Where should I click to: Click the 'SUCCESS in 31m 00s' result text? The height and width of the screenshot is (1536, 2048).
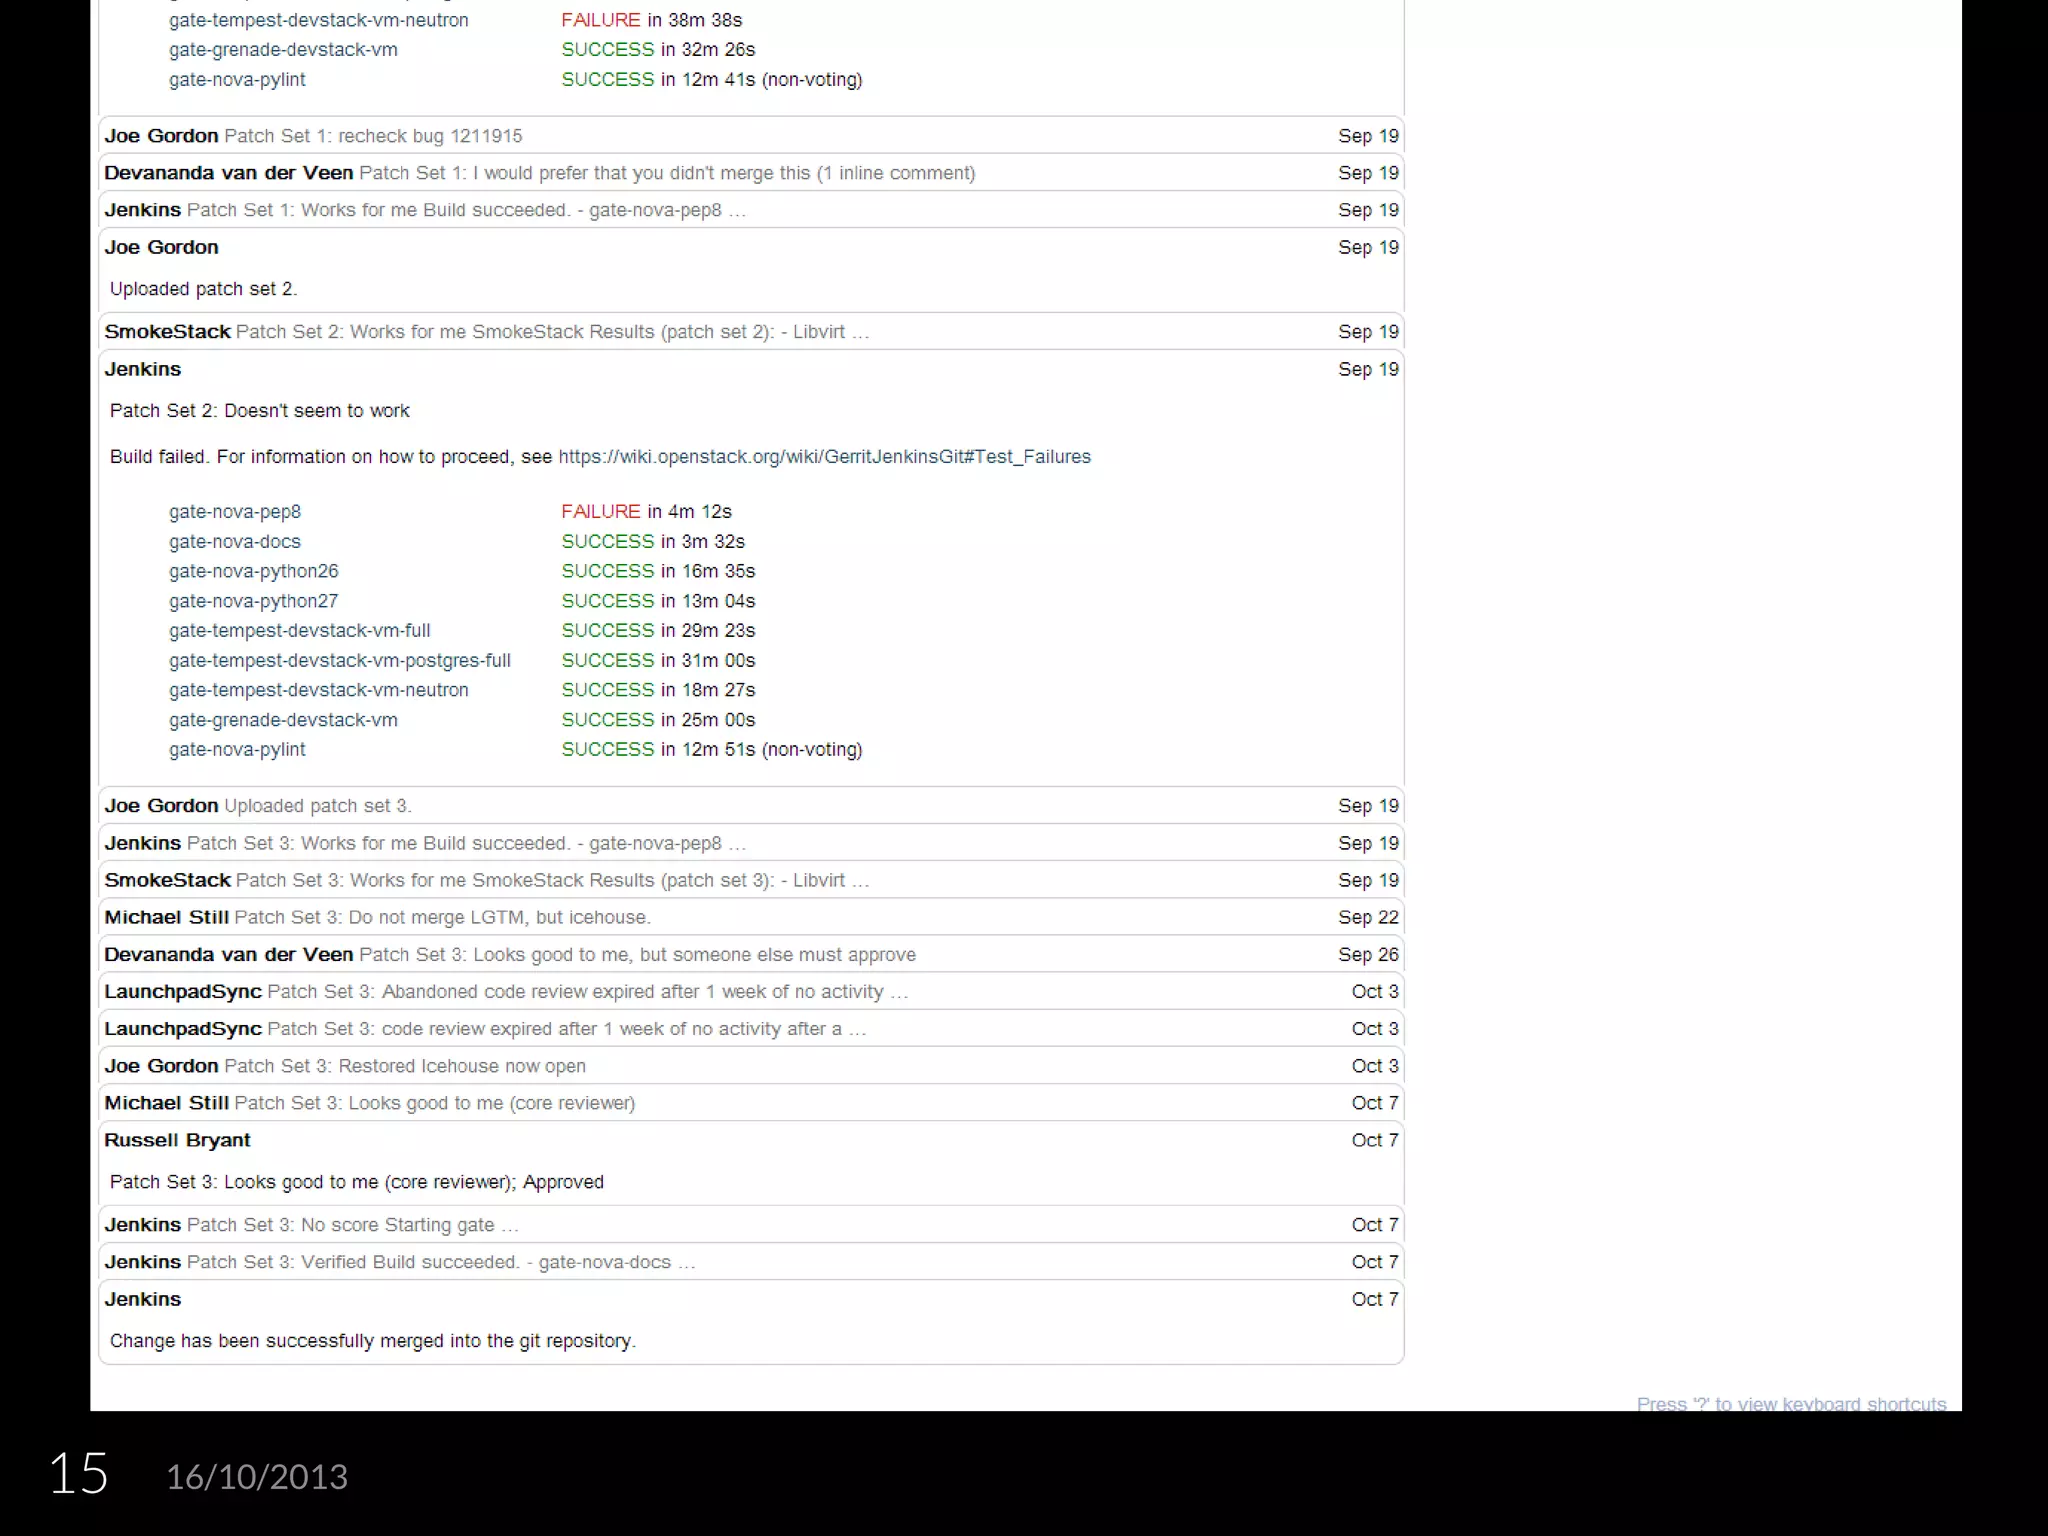coord(658,661)
